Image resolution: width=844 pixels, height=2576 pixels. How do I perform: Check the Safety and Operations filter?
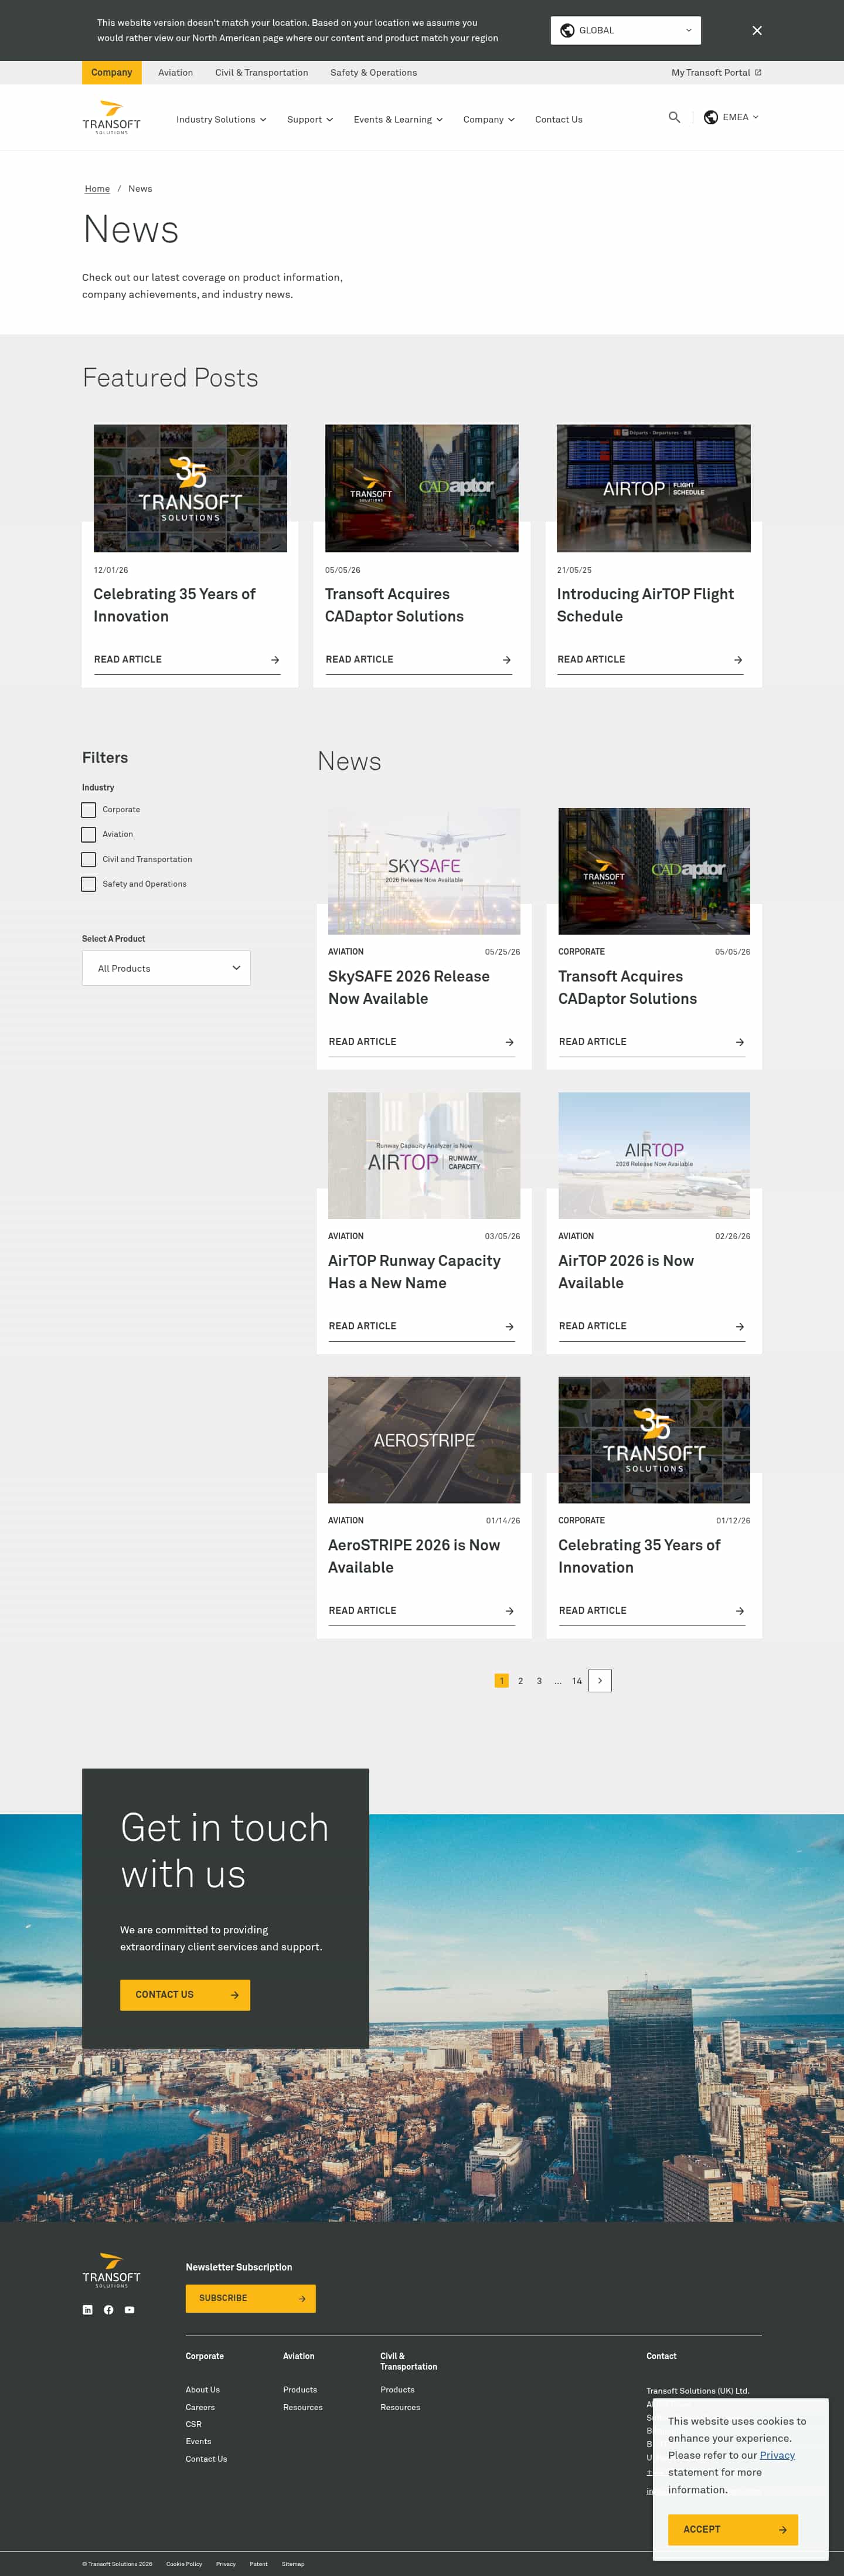(x=89, y=884)
